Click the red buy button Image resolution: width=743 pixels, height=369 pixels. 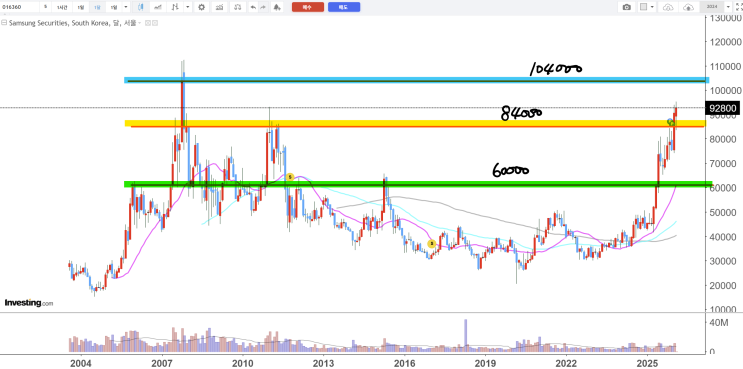[308, 7]
